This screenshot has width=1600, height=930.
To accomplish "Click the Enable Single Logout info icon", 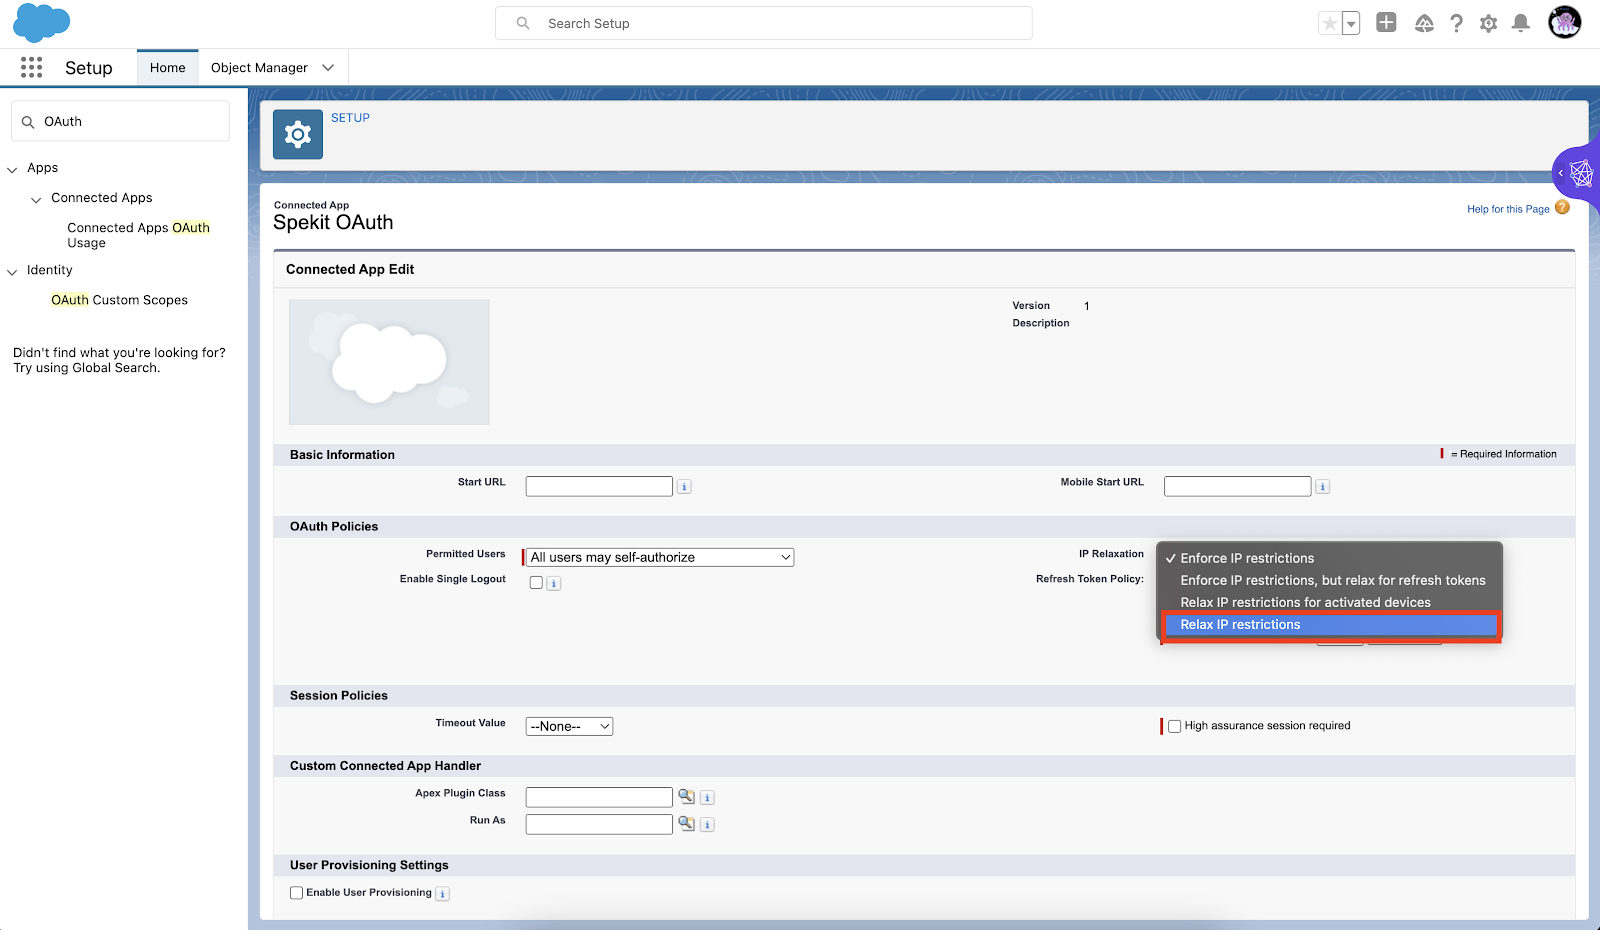I will pyautogui.click(x=554, y=583).
